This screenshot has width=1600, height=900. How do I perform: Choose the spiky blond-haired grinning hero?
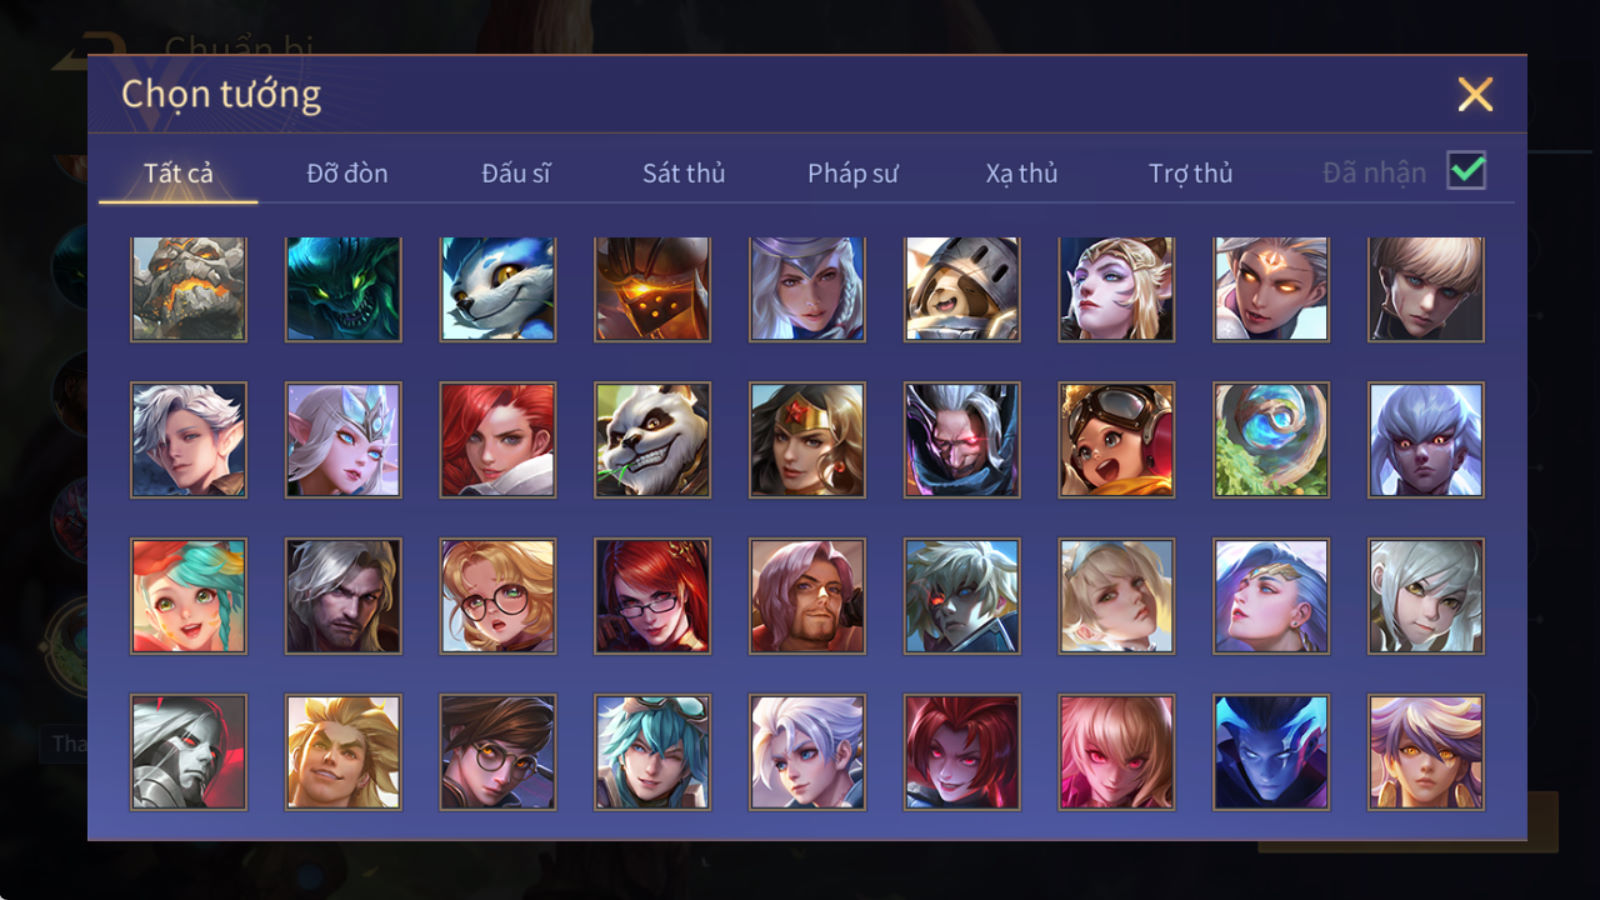[x=343, y=752]
